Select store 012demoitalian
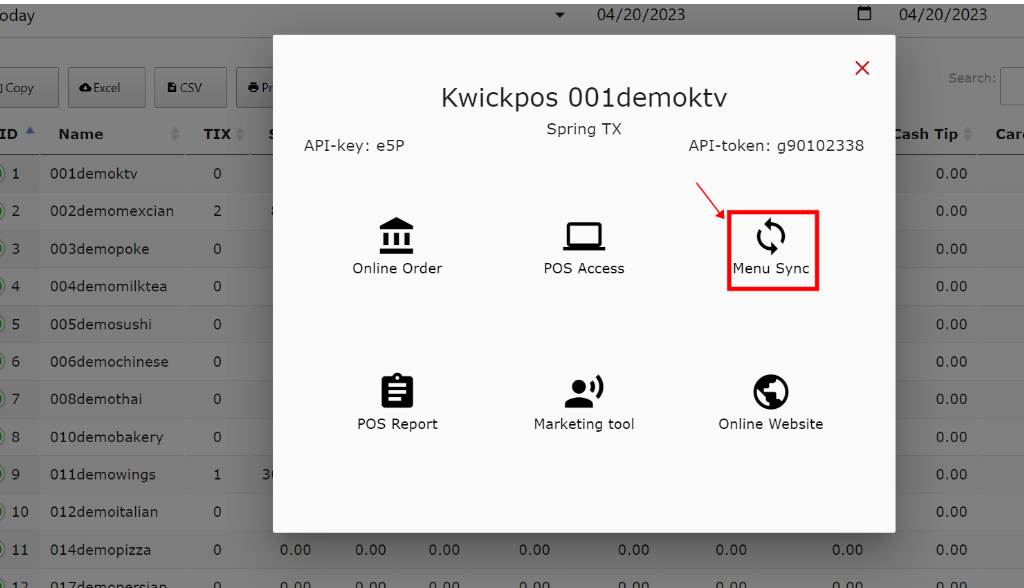 click(x=104, y=512)
